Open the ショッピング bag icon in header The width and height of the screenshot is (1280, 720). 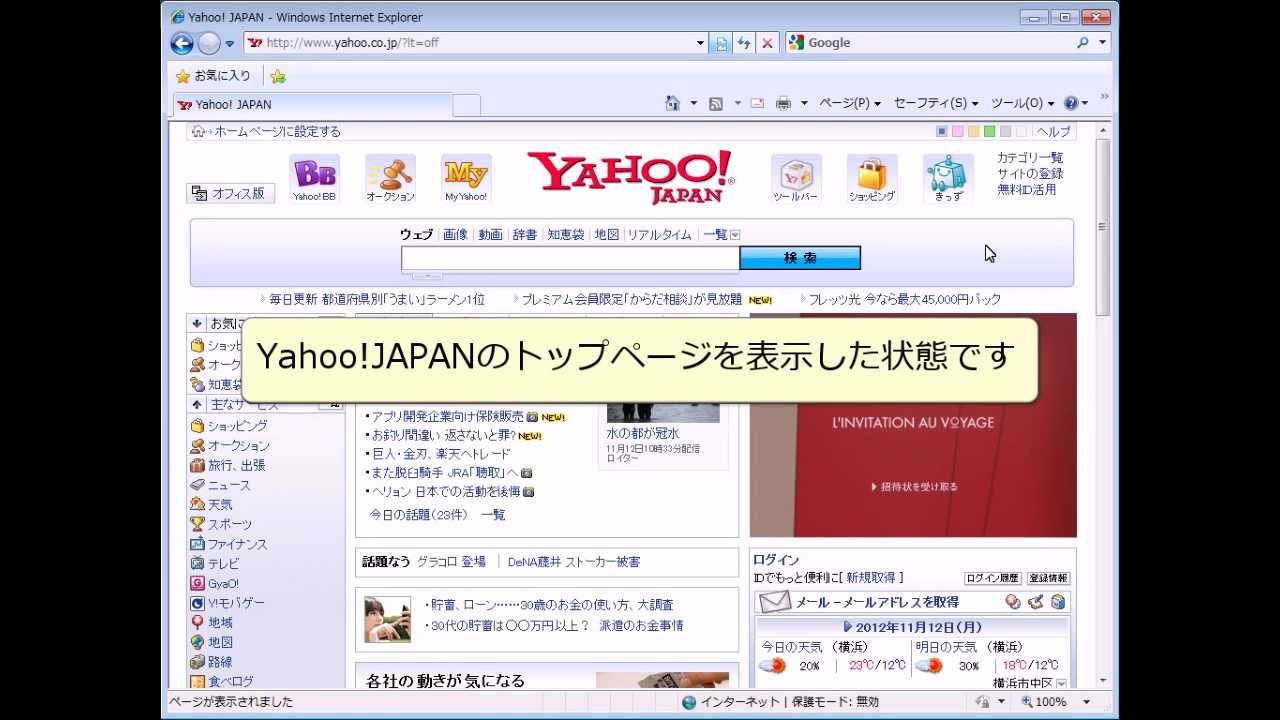[x=872, y=178]
